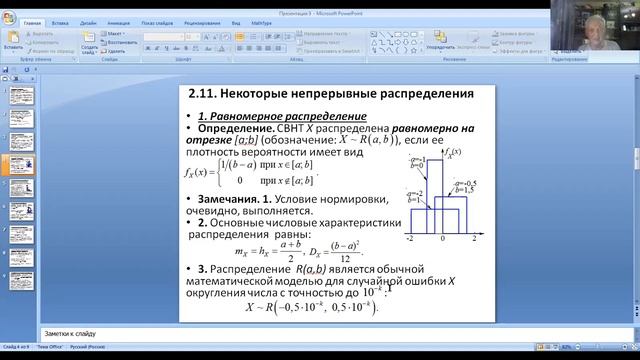Click the Создать слайд new slide icon
The height and width of the screenshot is (360, 640).
89,38
